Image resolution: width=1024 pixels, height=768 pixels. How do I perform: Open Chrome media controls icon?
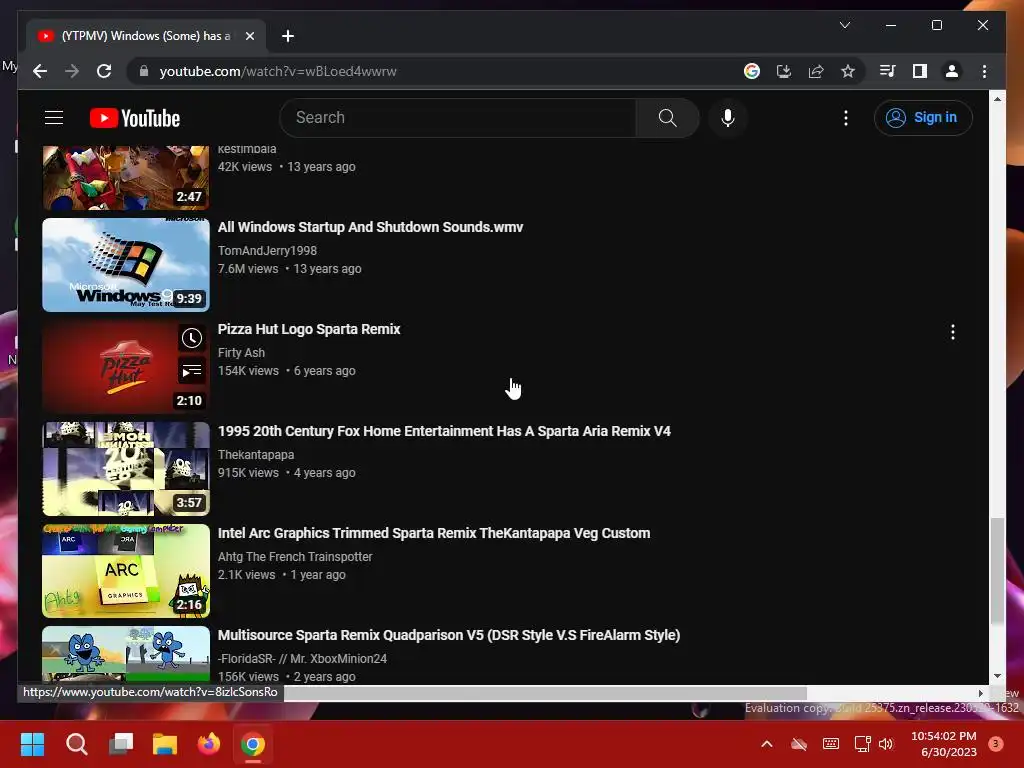pyautogui.click(x=887, y=71)
